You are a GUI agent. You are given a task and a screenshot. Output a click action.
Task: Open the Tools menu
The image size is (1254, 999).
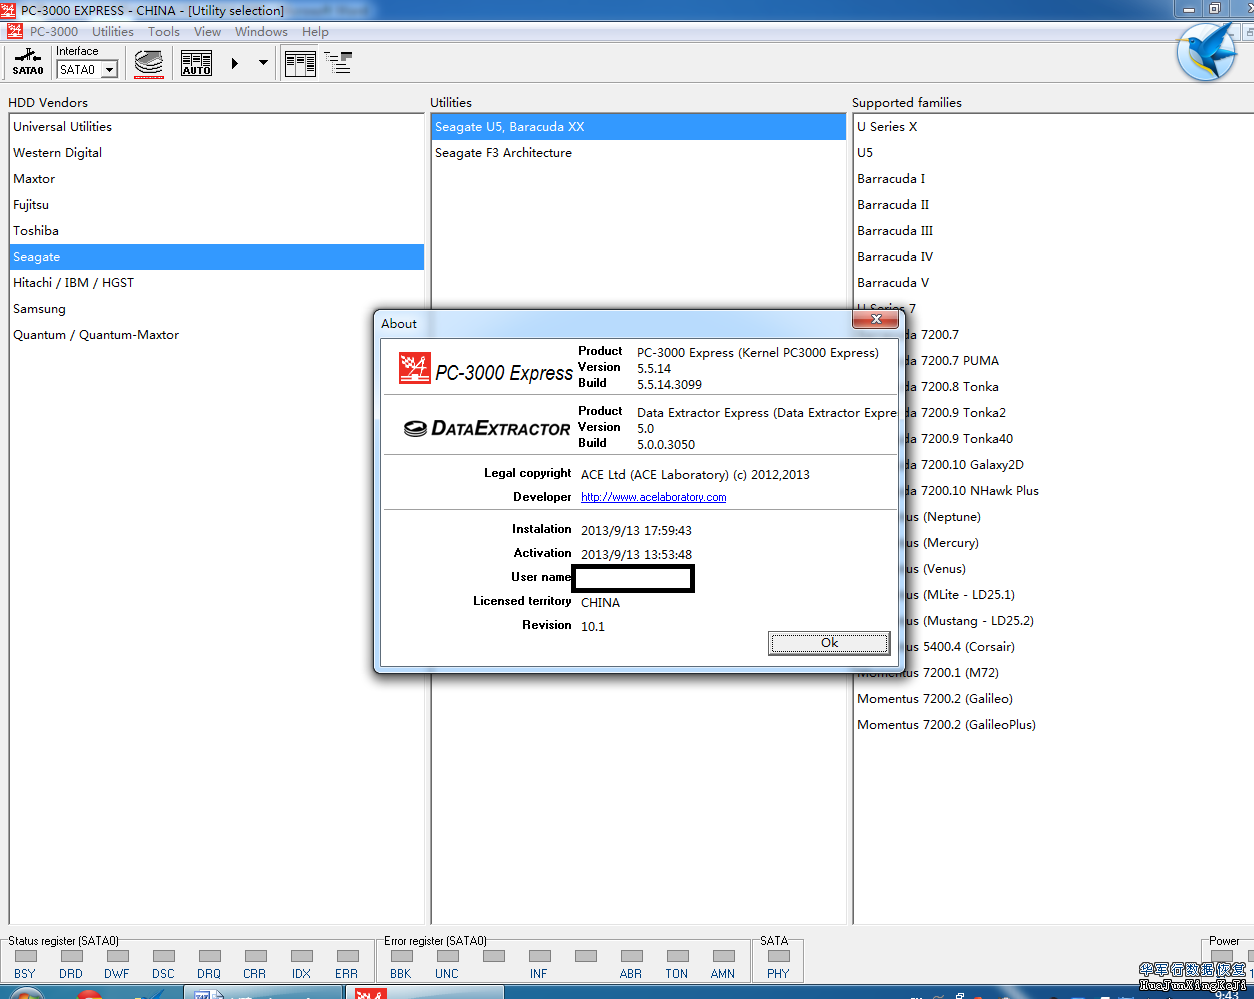pyautogui.click(x=164, y=31)
